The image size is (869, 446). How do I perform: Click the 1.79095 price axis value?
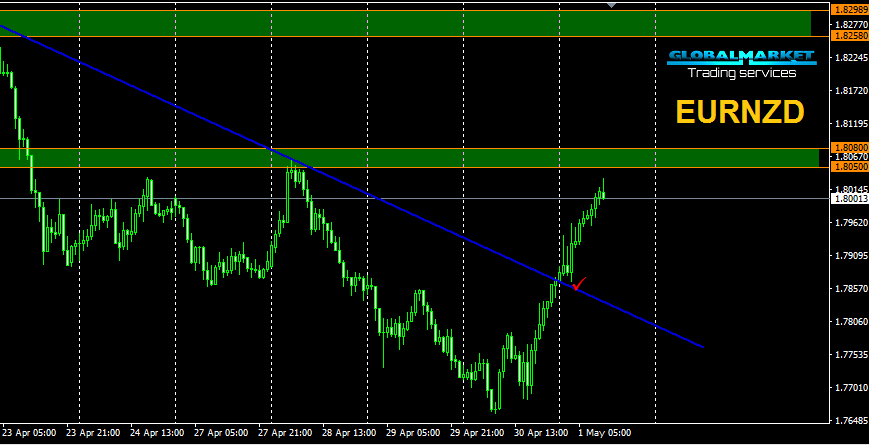coord(852,255)
